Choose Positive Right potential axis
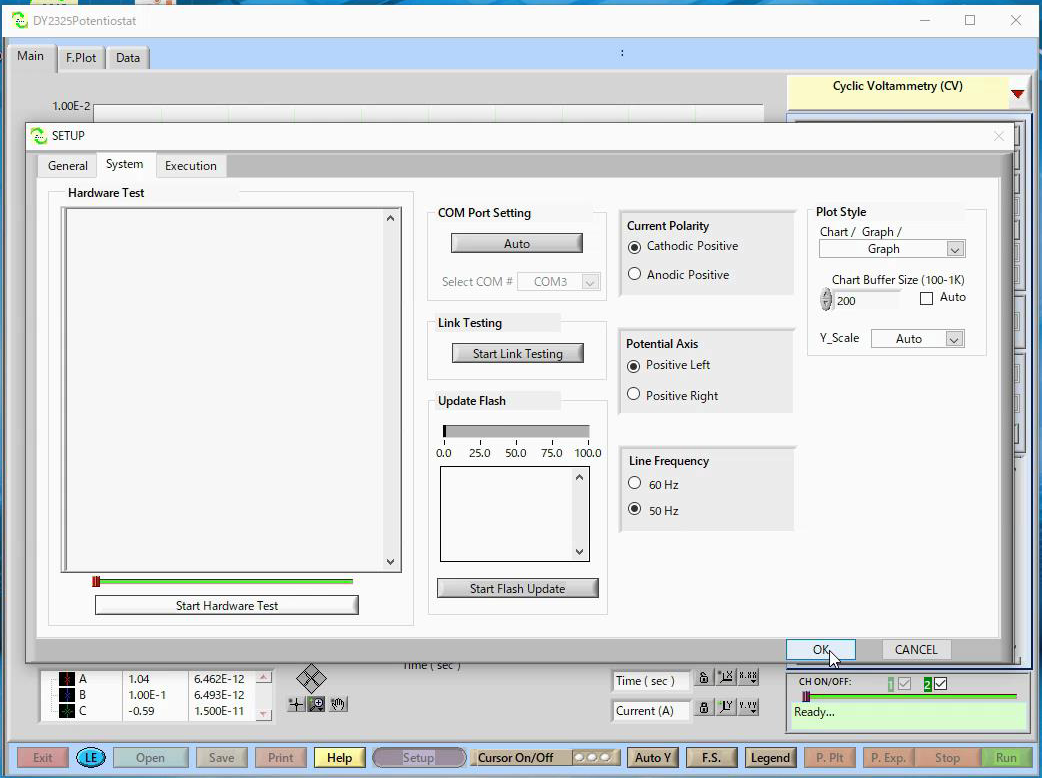This screenshot has width=1042, height=778. coord(634,395)
